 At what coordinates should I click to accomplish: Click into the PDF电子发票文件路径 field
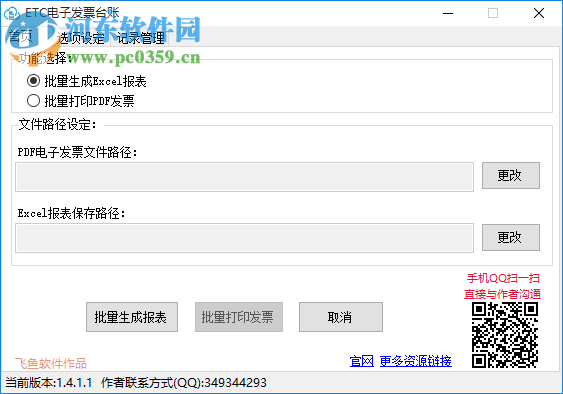tap(244, 177)
